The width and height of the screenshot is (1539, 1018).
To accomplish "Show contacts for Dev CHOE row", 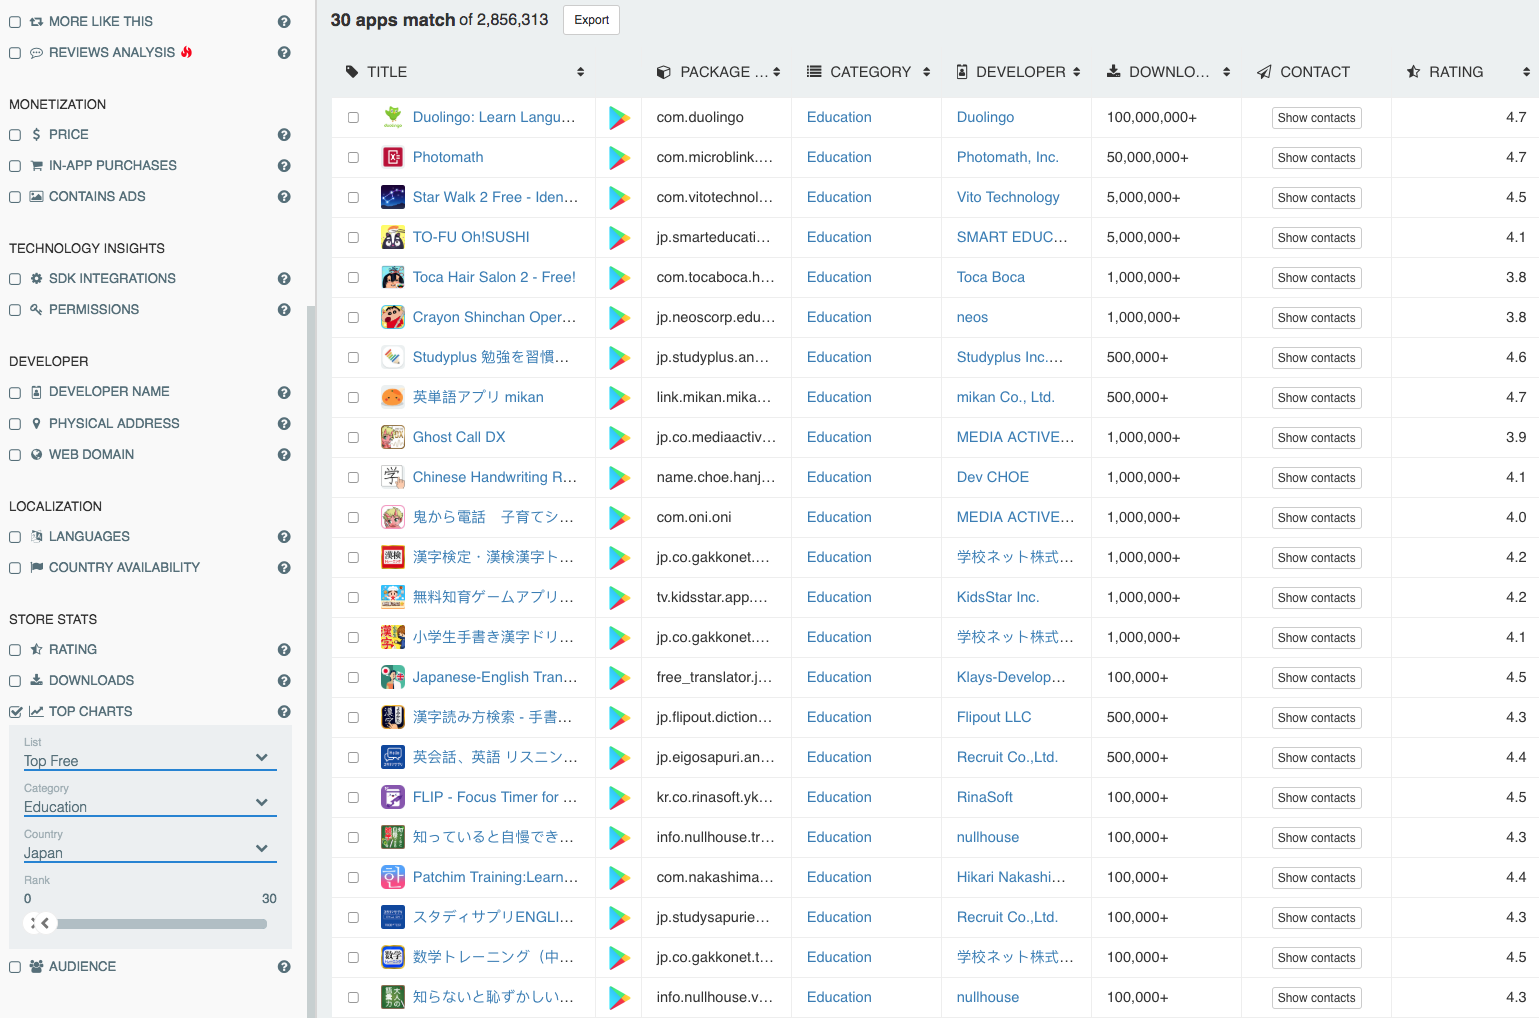I will (1316, 478).
